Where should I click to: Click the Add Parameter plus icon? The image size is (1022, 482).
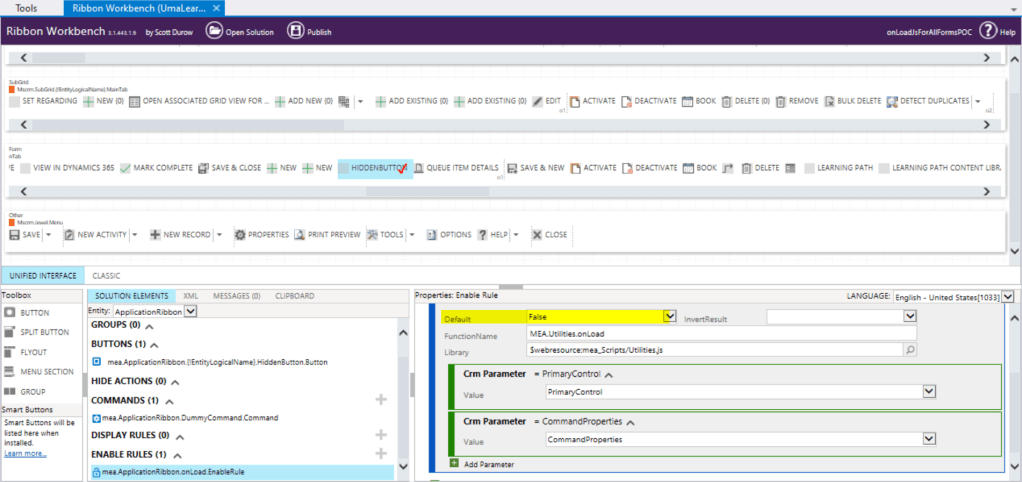pos(455,464)
